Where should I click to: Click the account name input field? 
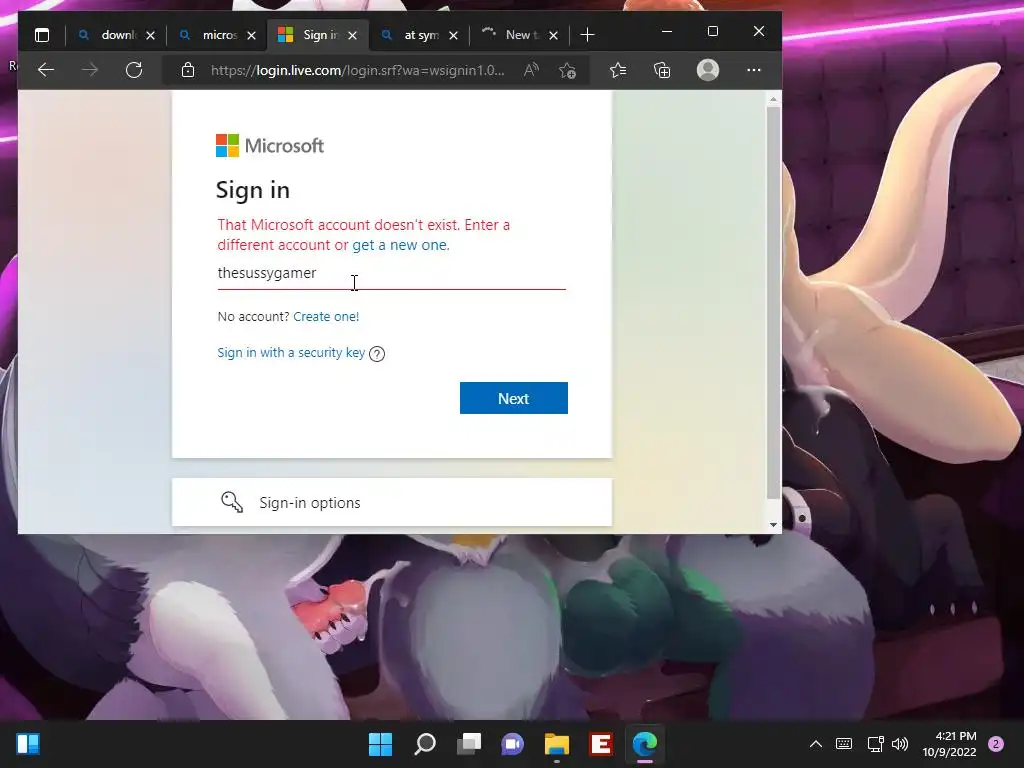[391, 274]
